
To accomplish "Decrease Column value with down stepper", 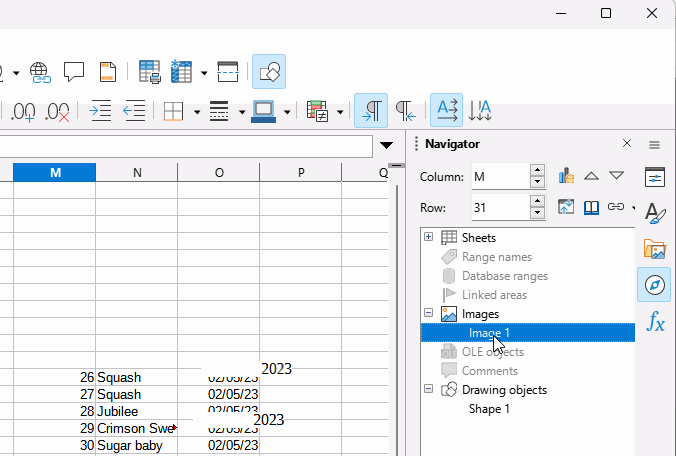I will click(x=537, y=182).
